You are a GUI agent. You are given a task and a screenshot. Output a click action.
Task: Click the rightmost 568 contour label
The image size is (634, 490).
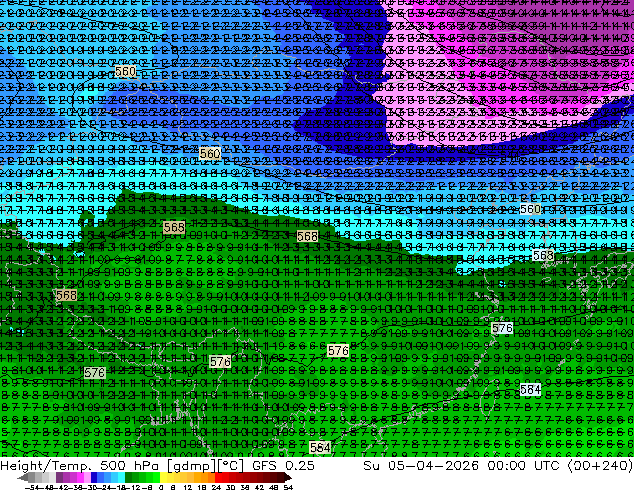click(543, 255)
